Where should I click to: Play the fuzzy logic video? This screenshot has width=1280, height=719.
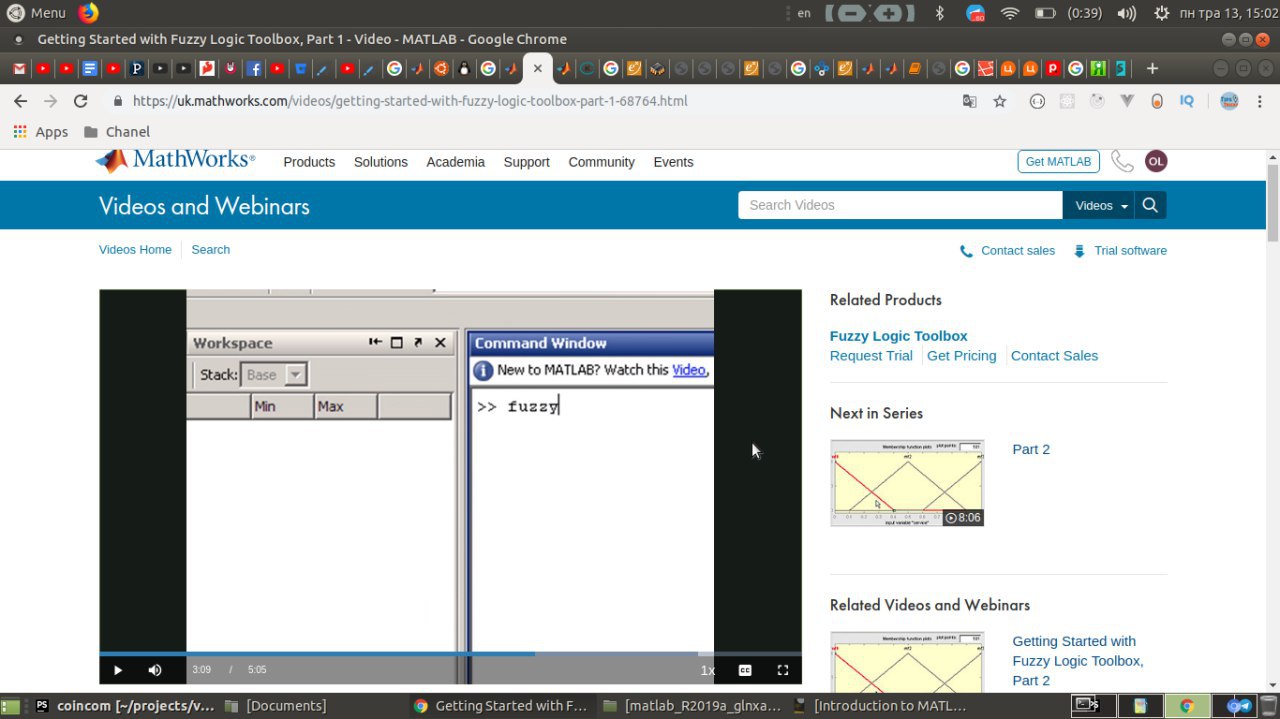pos(118,670)
